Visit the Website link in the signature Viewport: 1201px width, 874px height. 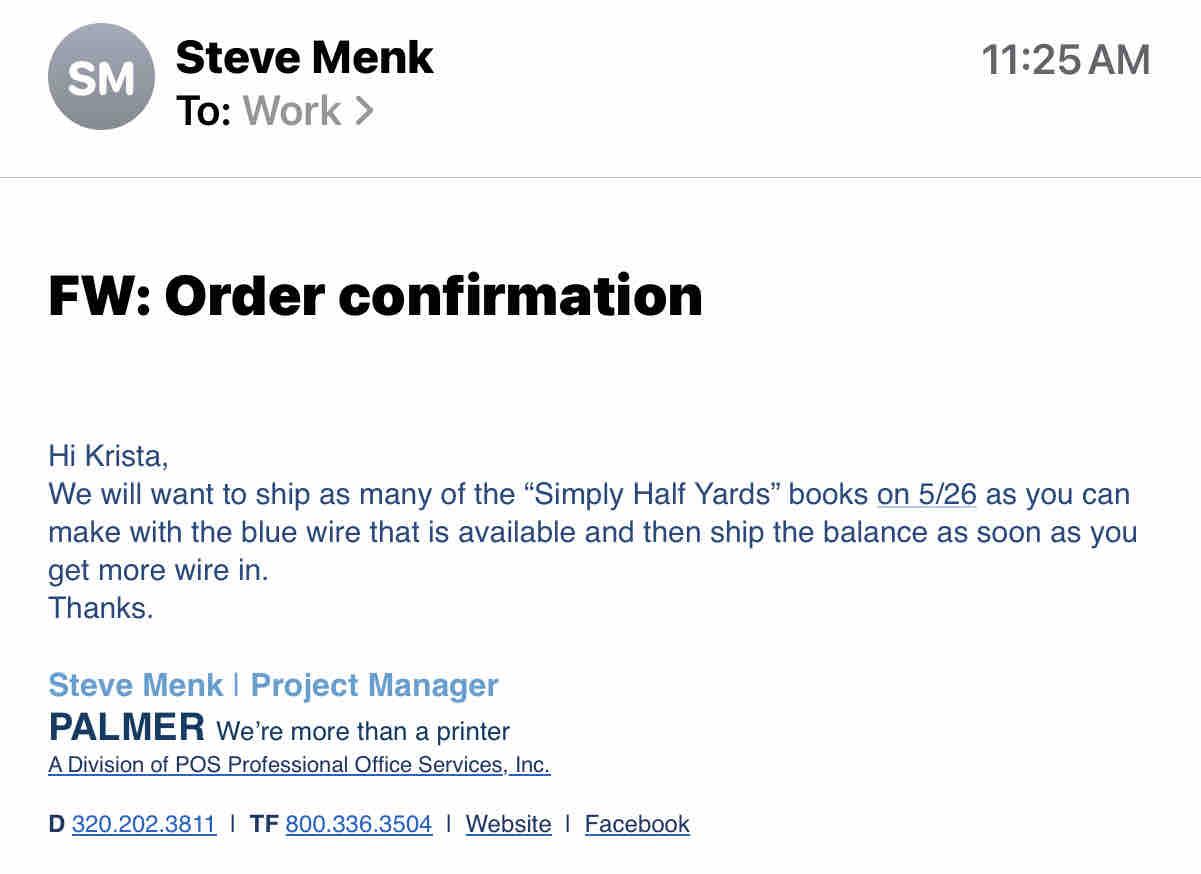(508, 824)
